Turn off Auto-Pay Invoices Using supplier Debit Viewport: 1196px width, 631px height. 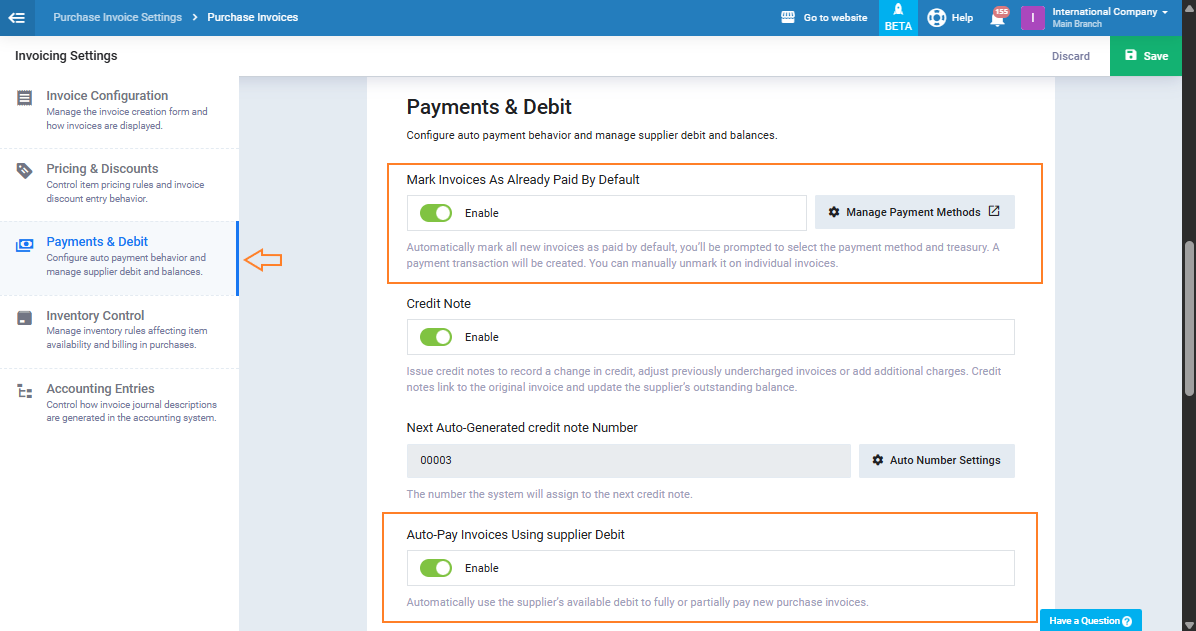coord(436,568)
